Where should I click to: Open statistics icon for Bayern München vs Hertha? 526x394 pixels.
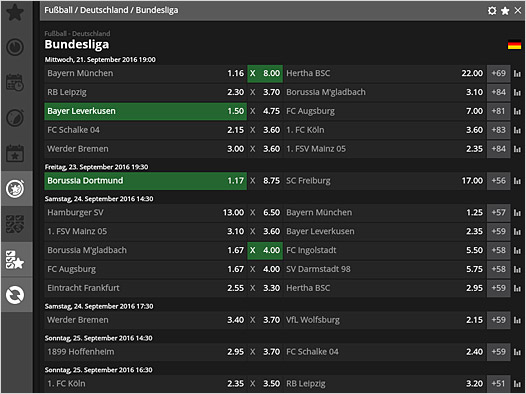click(517, 74)
